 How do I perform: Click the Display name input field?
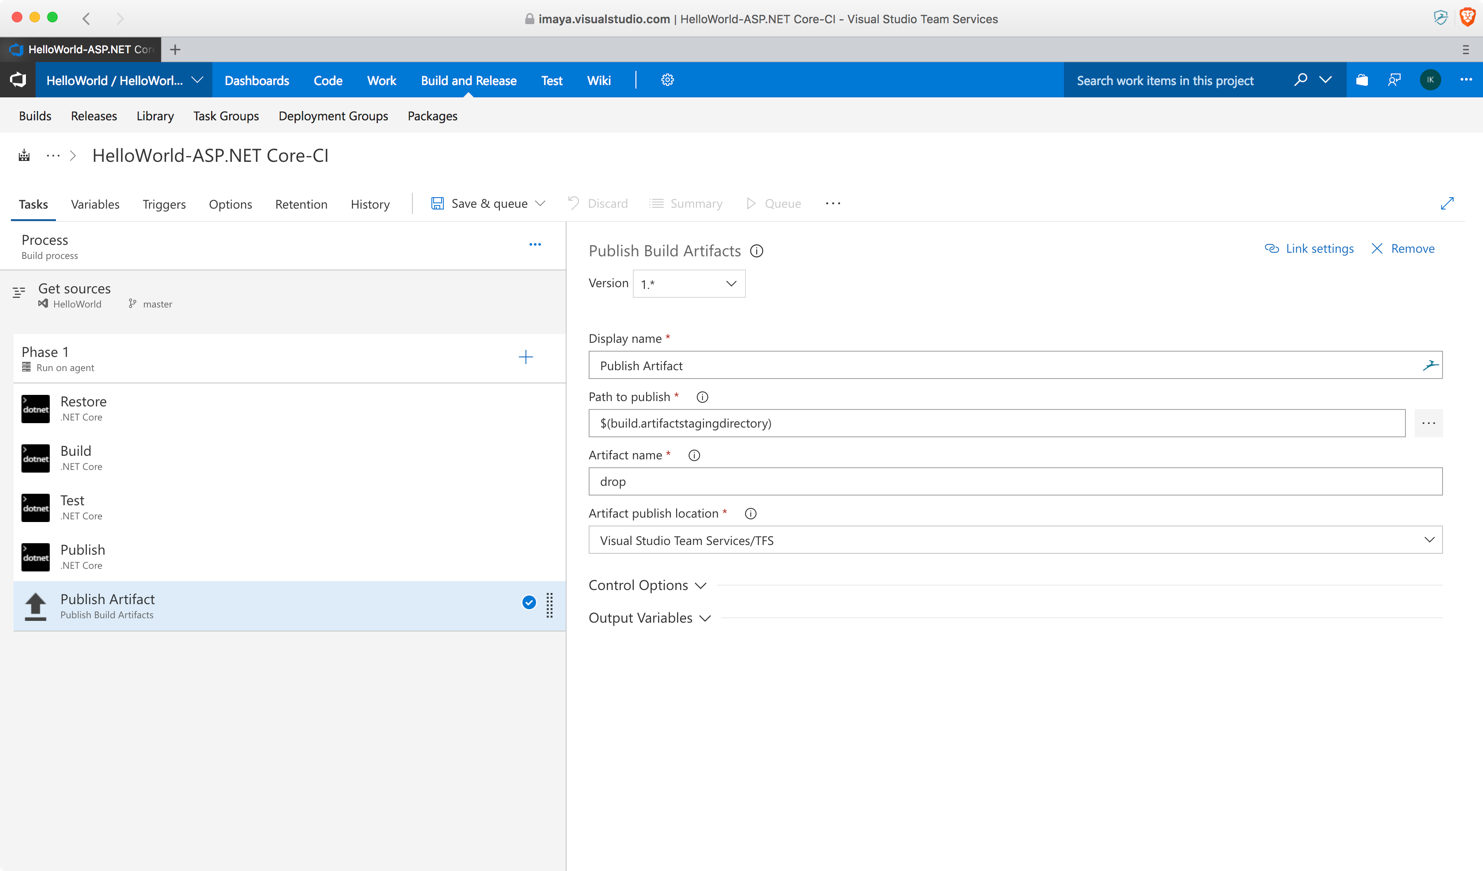coord(1015,365)
